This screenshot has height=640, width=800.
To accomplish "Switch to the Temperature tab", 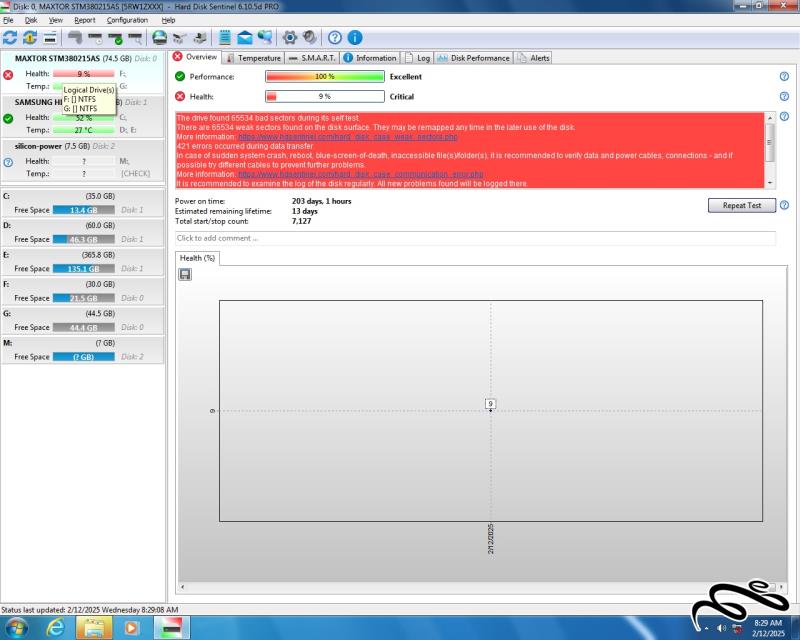I will coord(254,58).
